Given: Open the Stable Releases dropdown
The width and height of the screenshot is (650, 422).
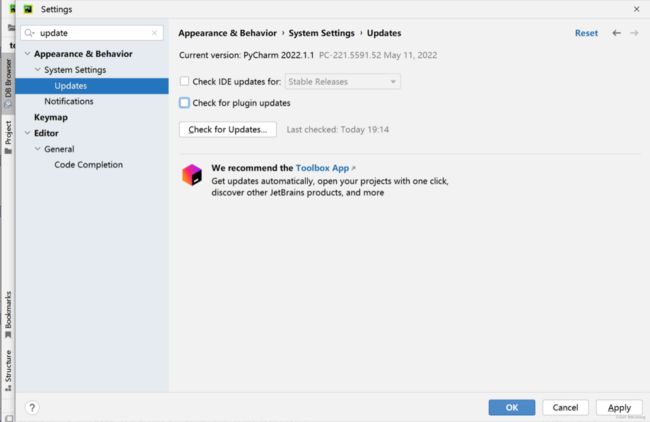Looking at the screenshot, I should pos(342,82).
